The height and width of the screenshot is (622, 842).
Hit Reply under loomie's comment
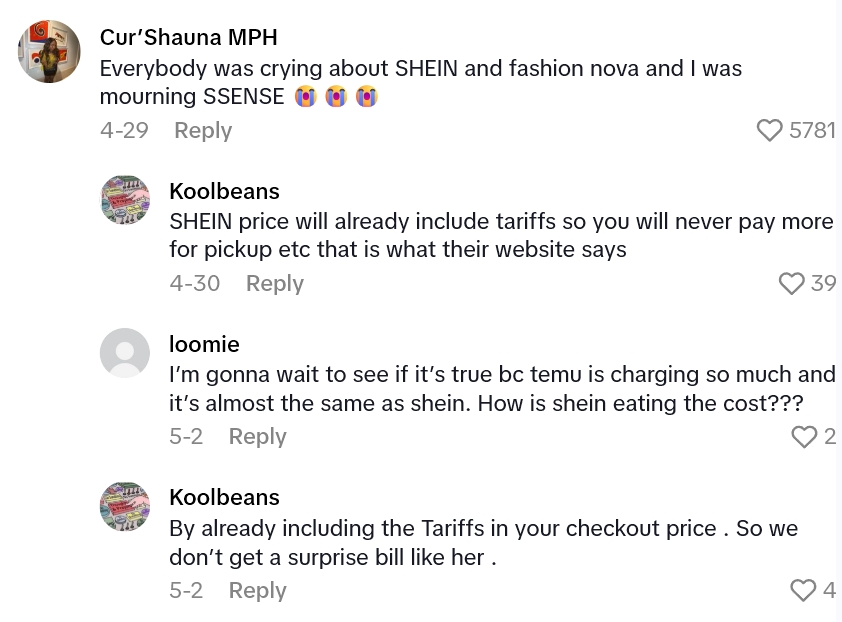coord(257,436)
